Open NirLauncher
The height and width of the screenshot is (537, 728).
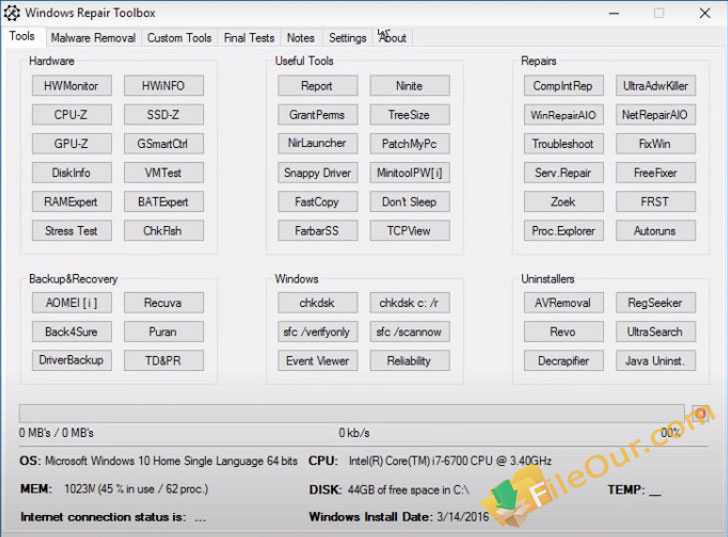(x=318, y=144)
